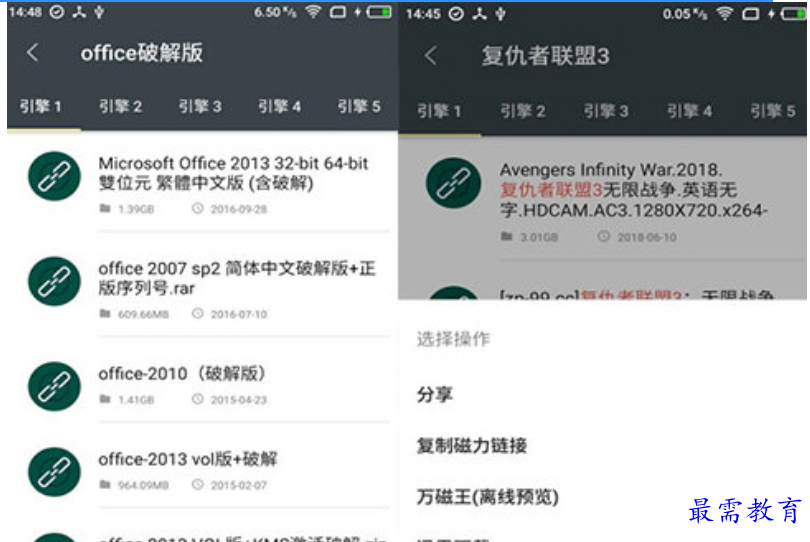810x542 pixels.
Task: Tap folder icon next to 3.01GB
Action: [507, 237]
